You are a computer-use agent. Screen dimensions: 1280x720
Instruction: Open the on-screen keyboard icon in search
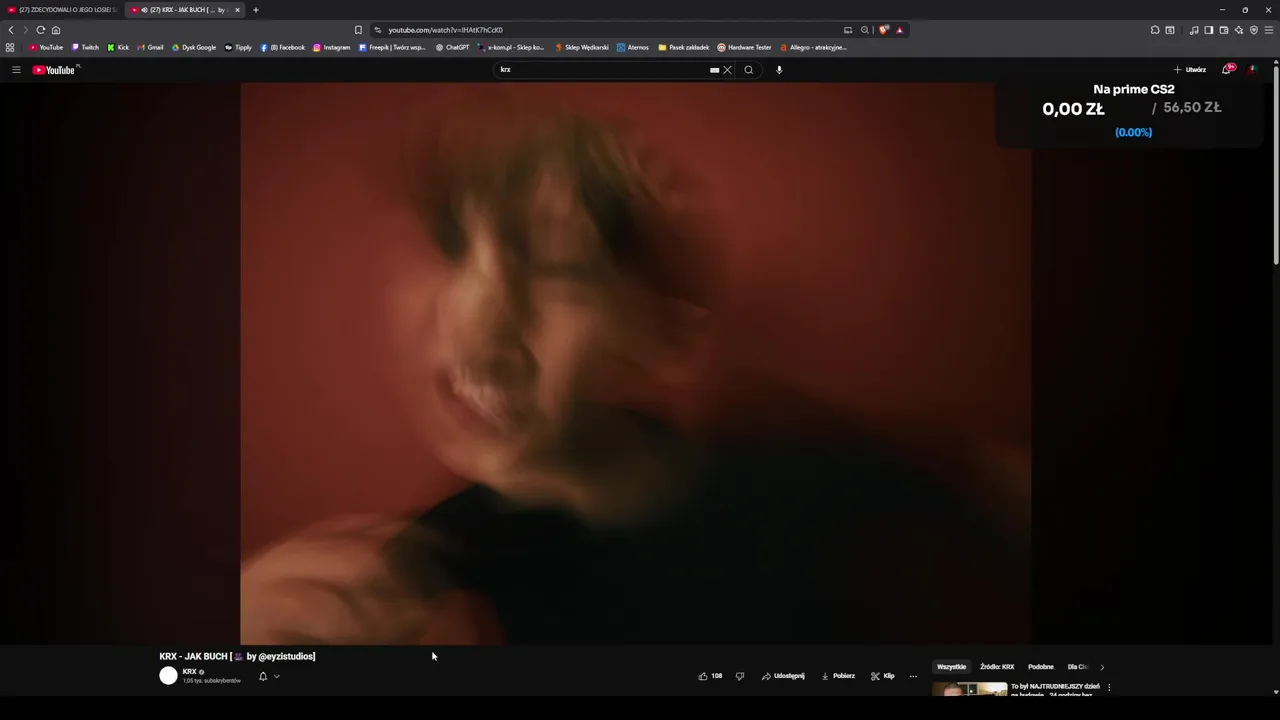coord(714,70)
